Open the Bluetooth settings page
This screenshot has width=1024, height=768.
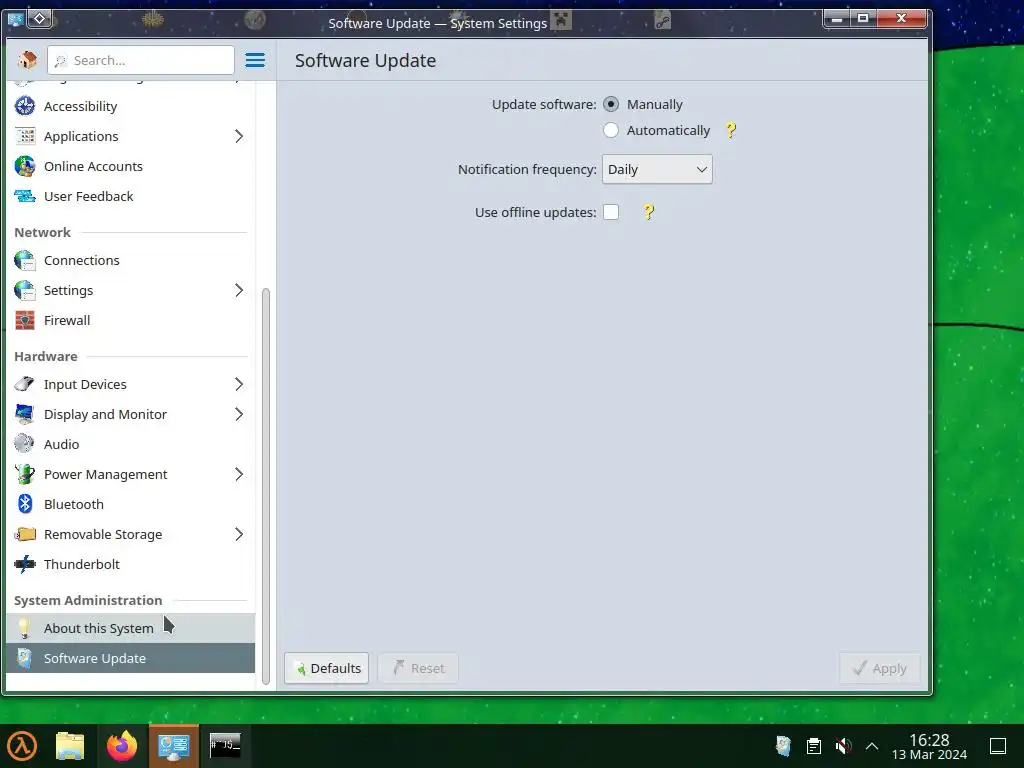coord(130,504)
